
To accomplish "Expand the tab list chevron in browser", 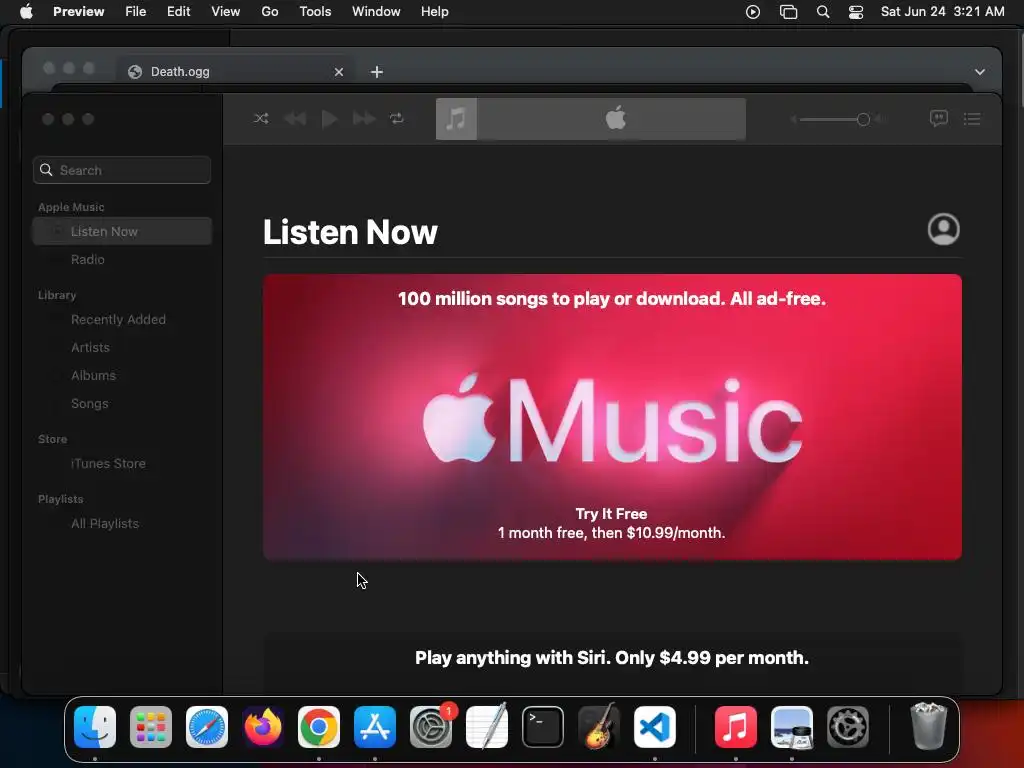I will [980, 72].
